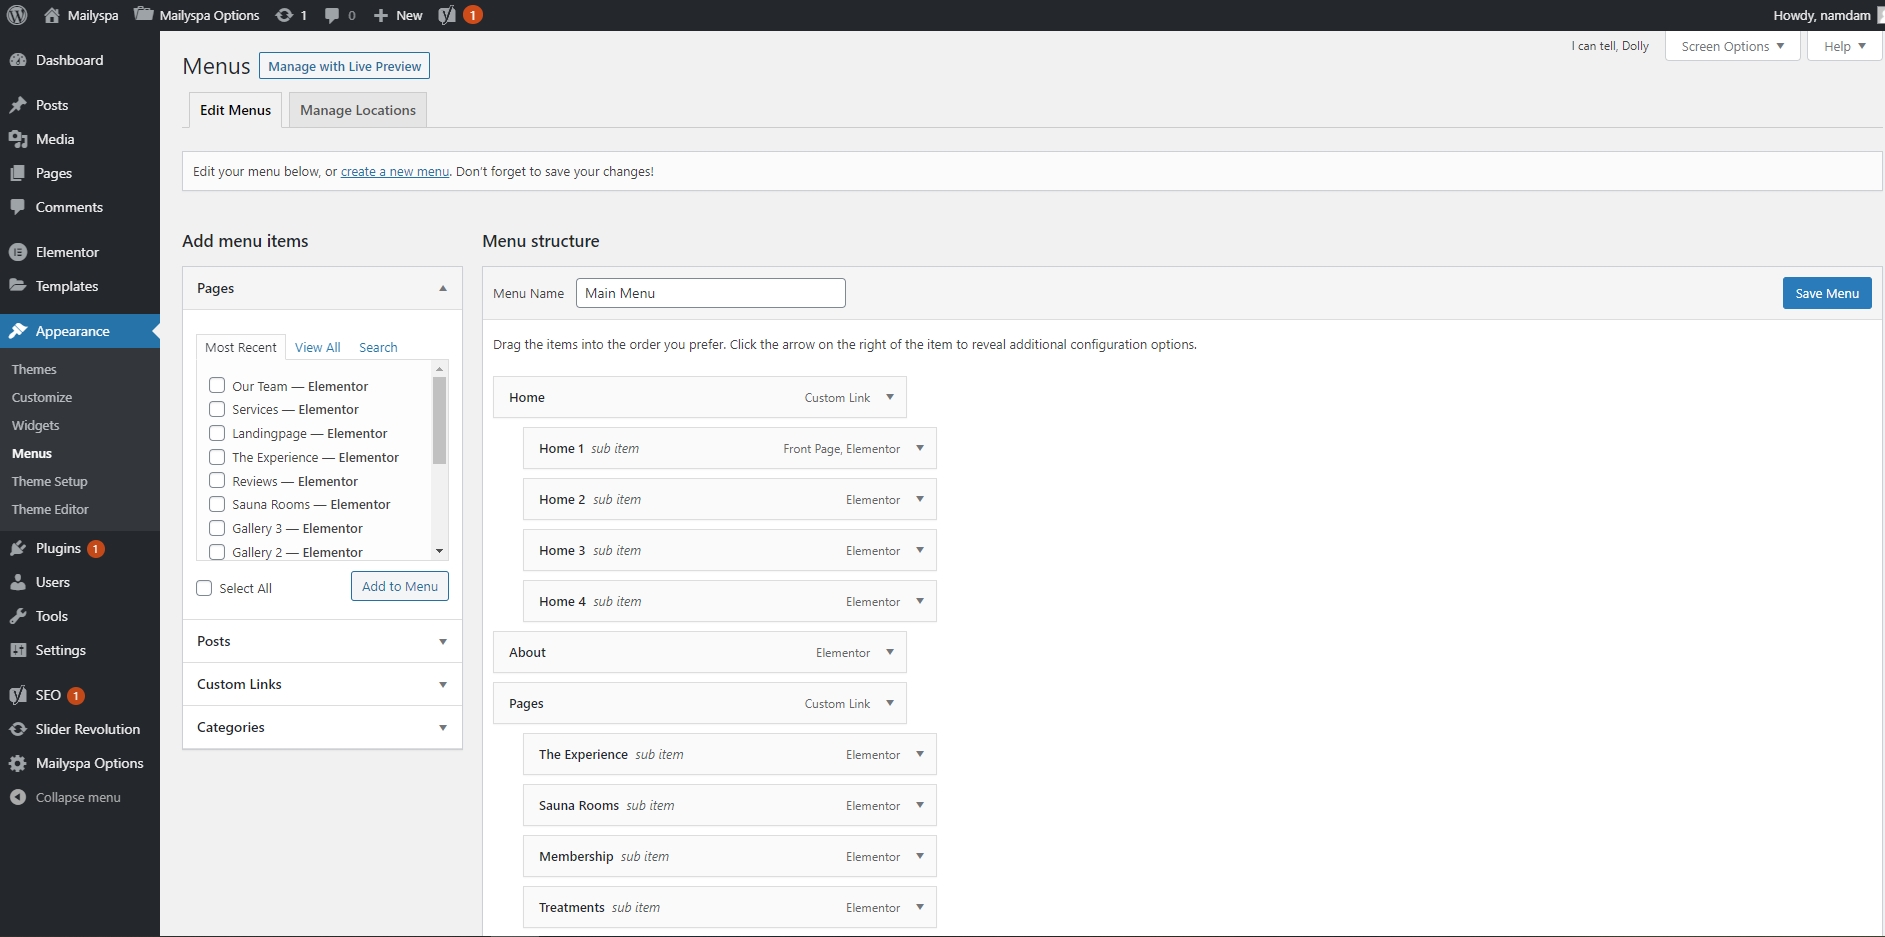
Task: Open the Screen Options dropdown
Action: (1732, 46)
